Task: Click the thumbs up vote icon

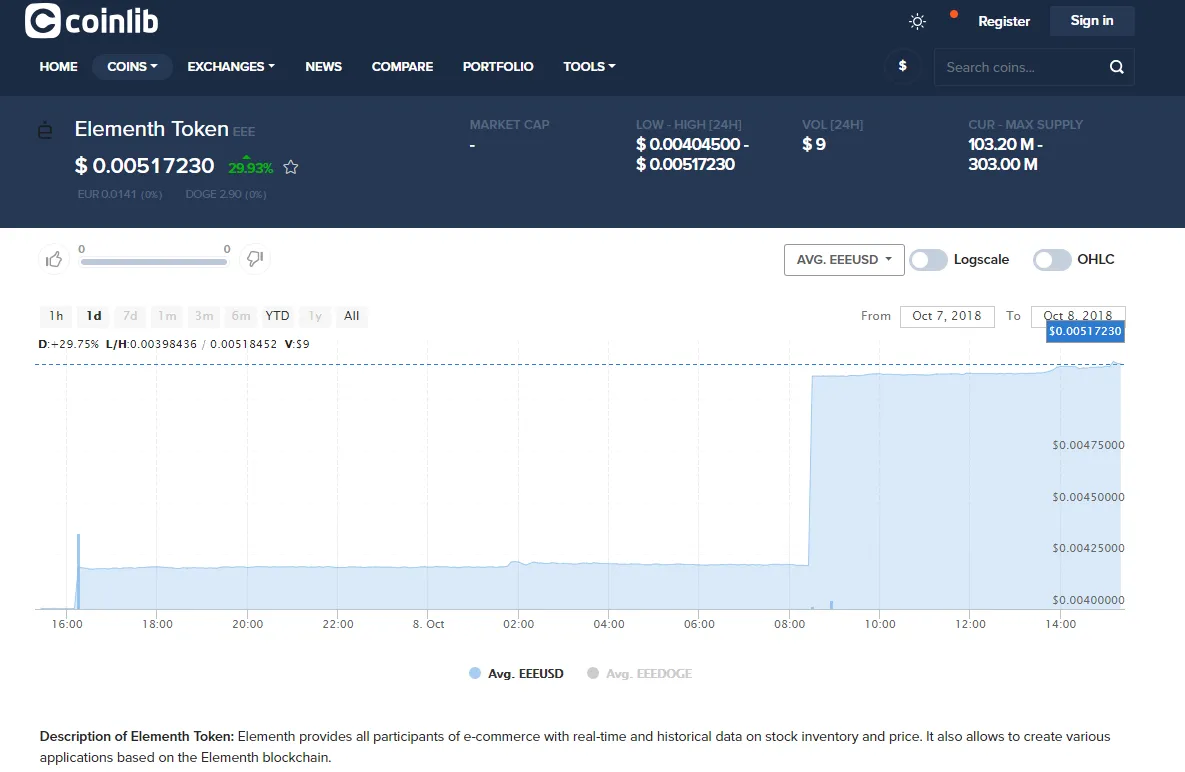Action: click(54, 260)
